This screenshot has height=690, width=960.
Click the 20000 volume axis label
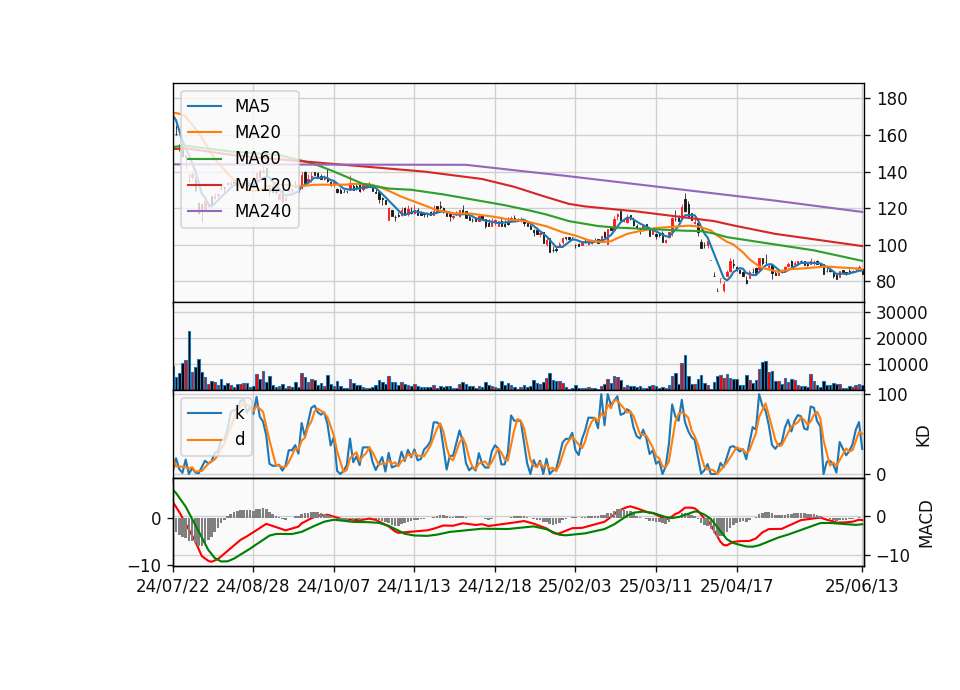902,339
